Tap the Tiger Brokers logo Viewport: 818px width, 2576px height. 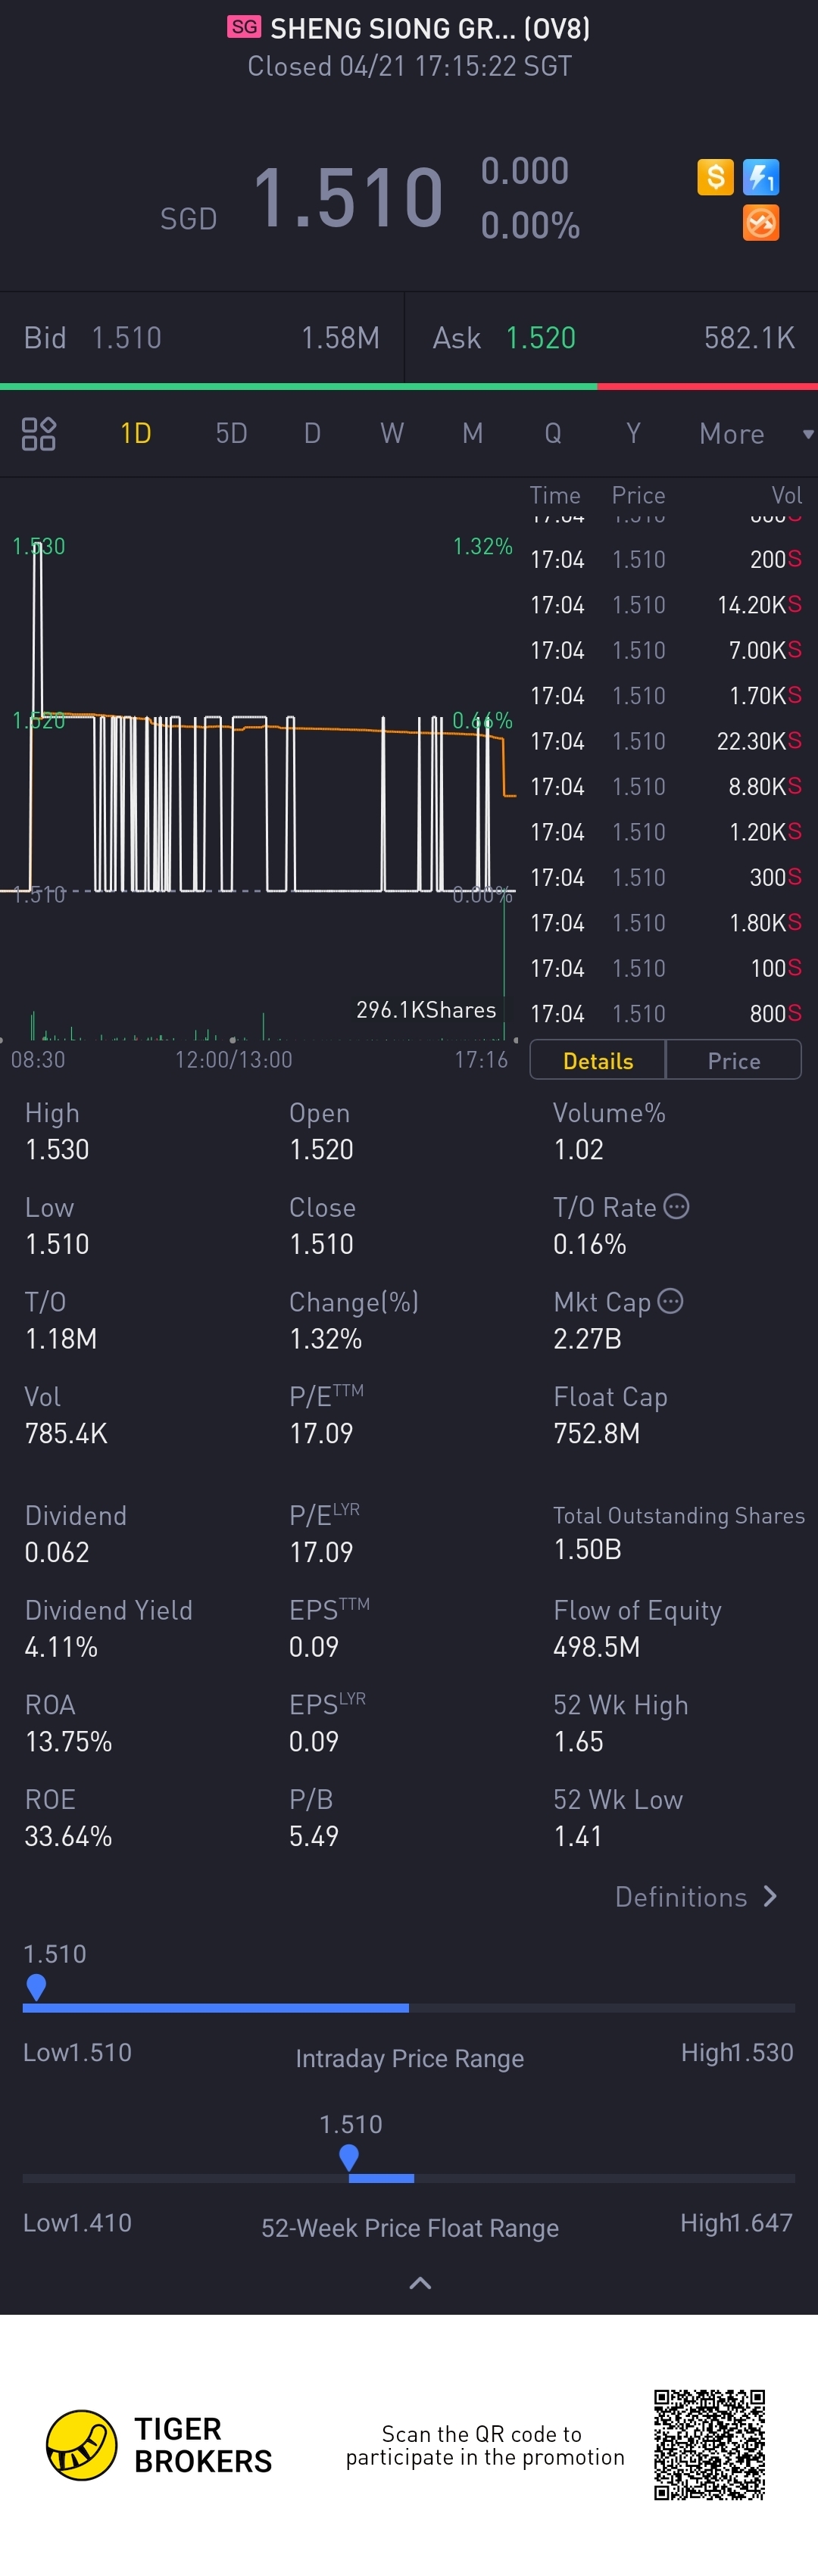click(82, 2444)
